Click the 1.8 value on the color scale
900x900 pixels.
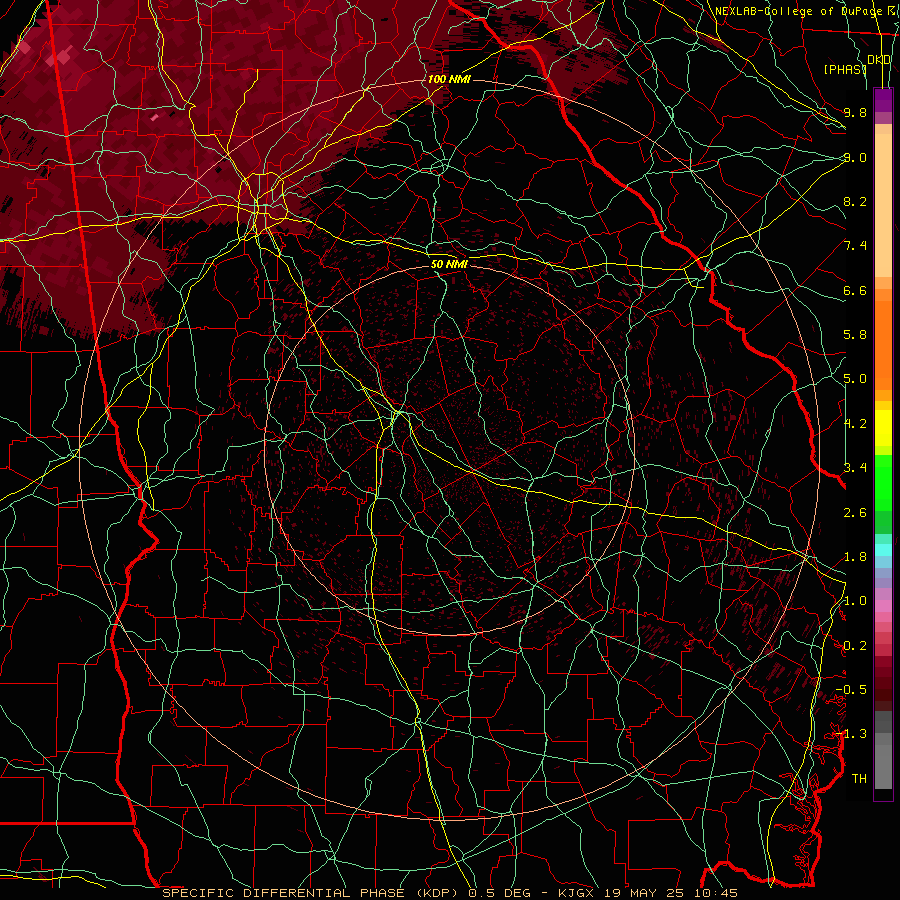(855, 557)
